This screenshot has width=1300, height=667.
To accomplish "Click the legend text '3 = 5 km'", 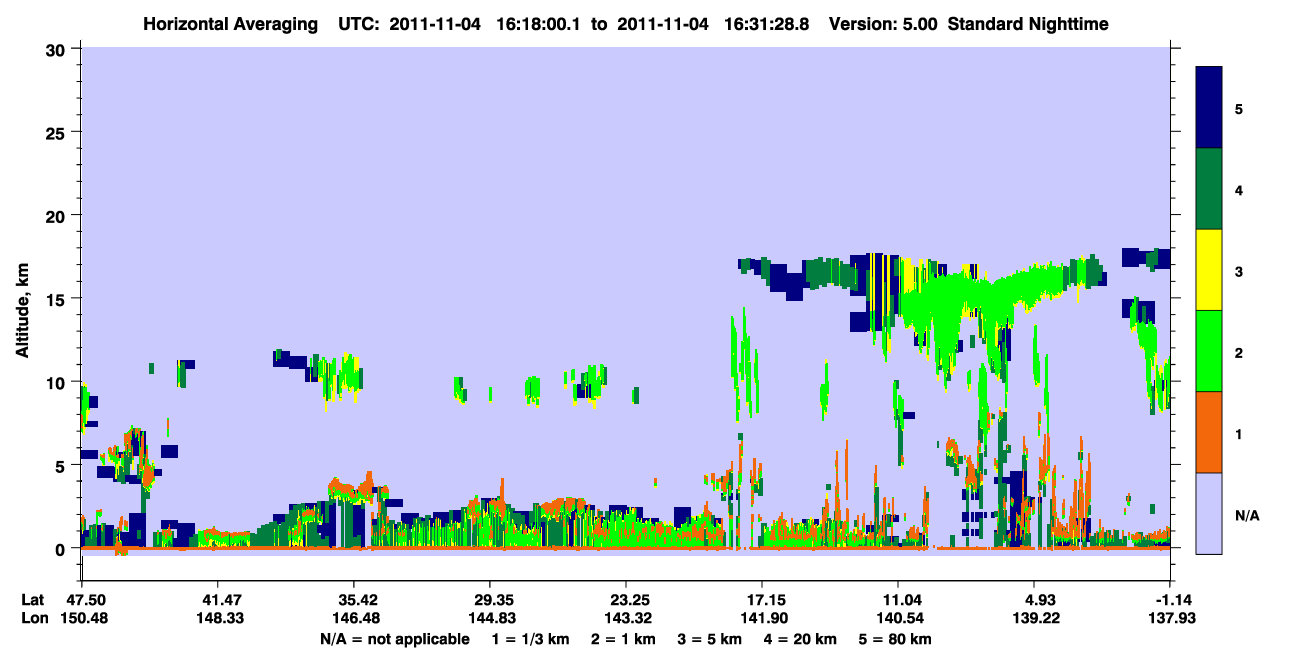I will click(710, 639).
